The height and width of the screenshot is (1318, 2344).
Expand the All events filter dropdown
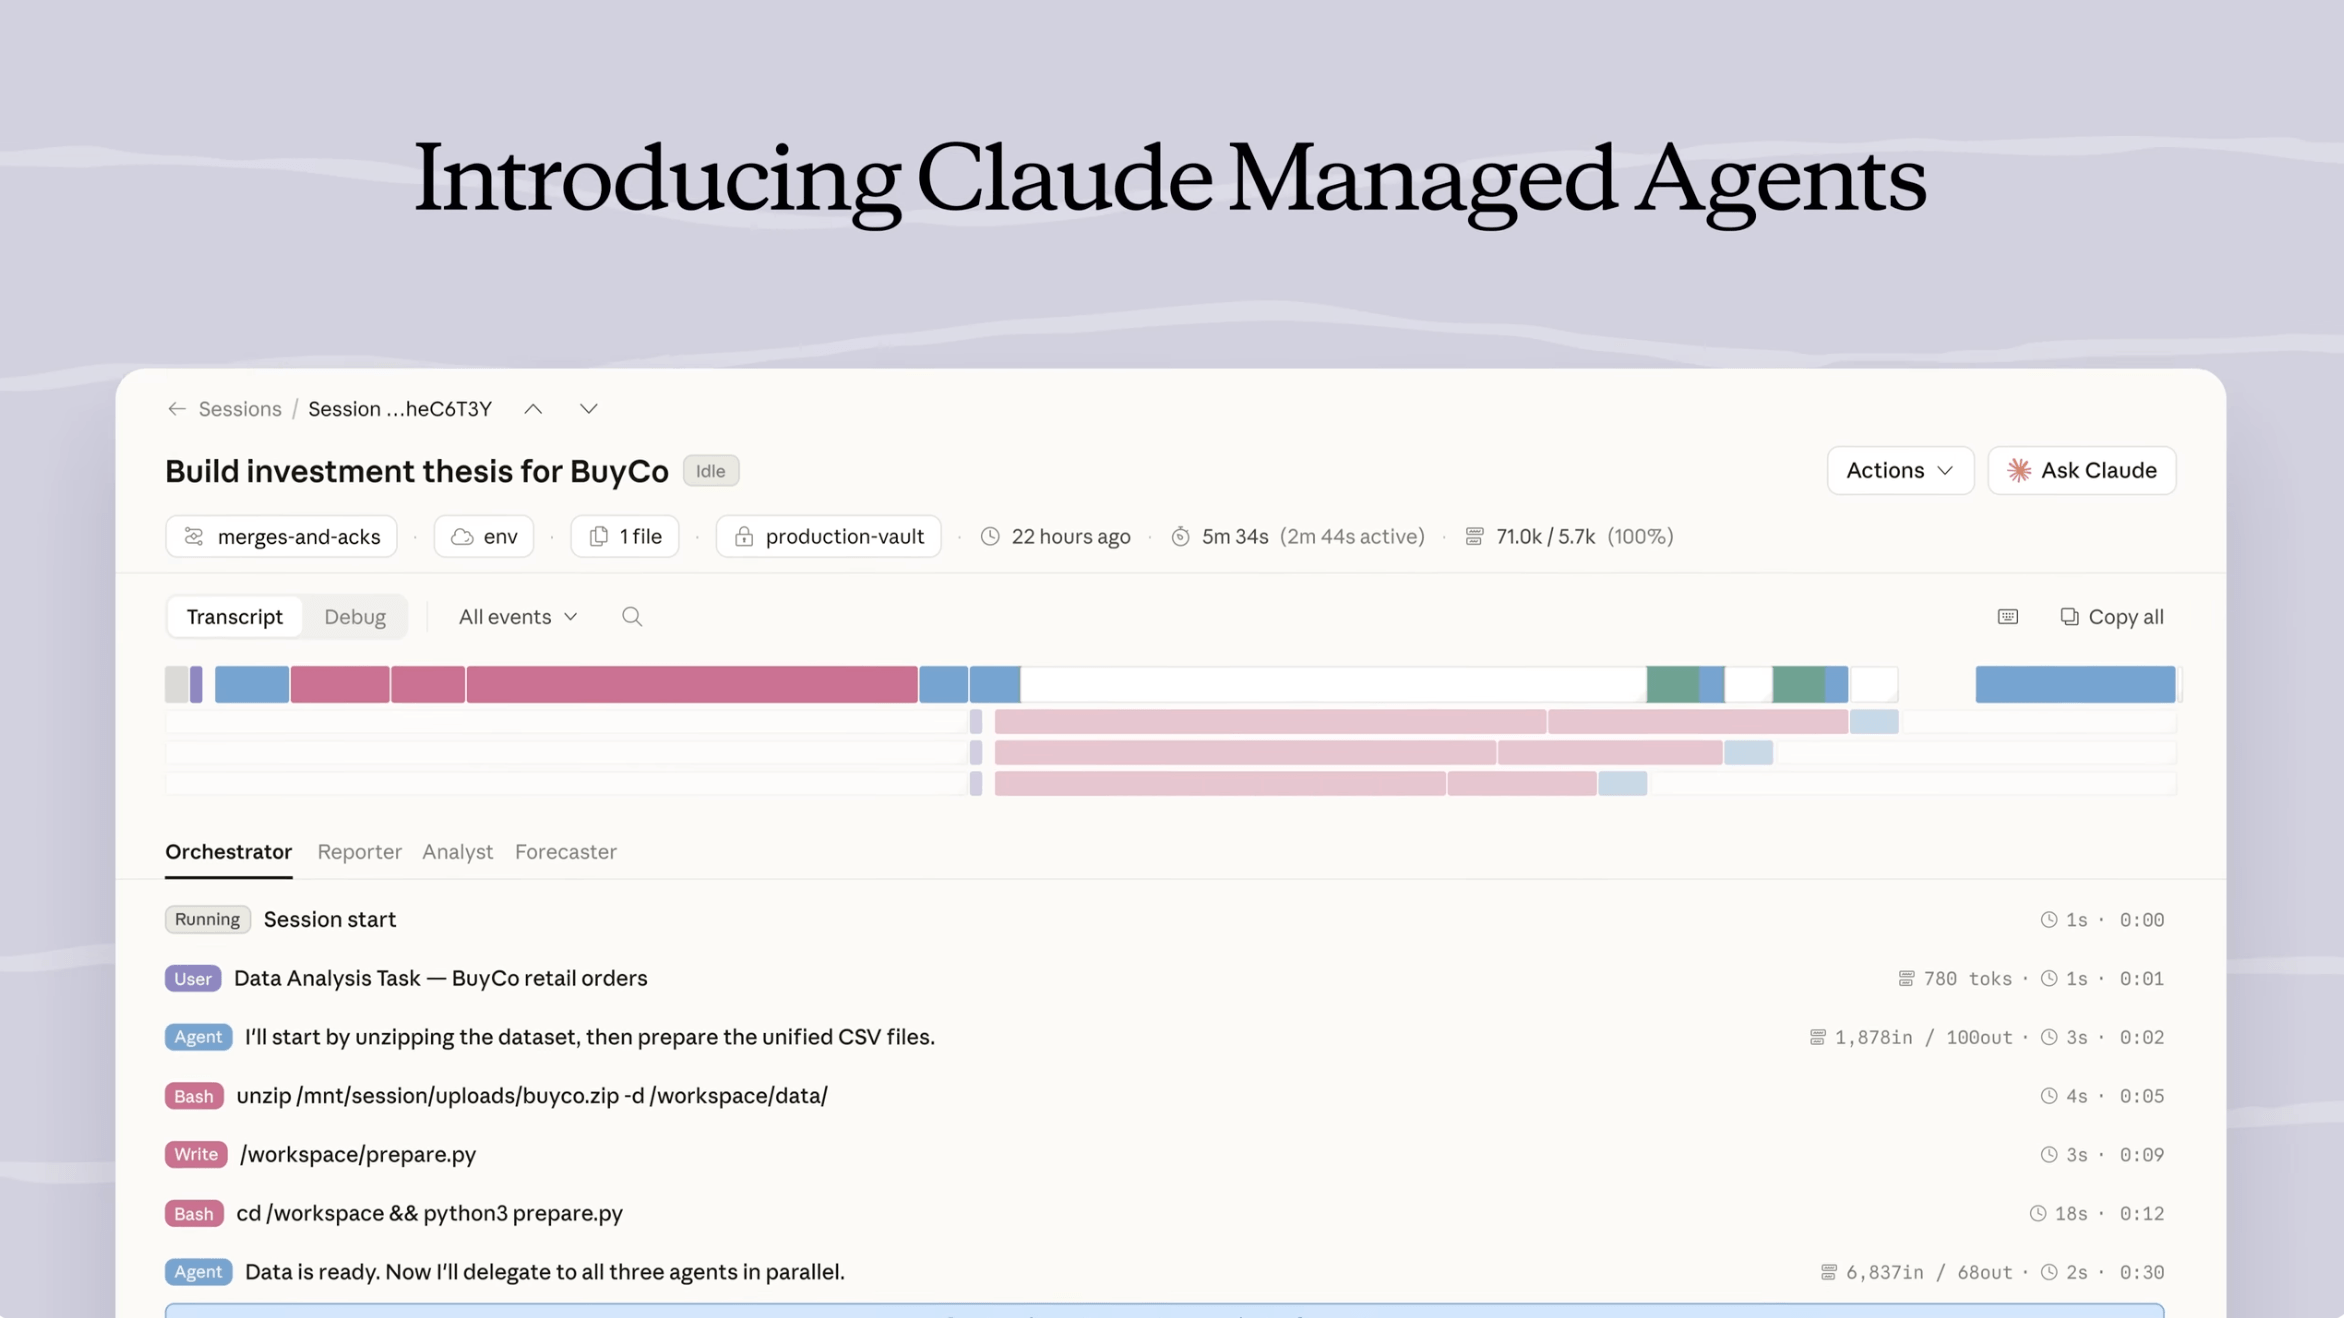click(x=518, y=617)
